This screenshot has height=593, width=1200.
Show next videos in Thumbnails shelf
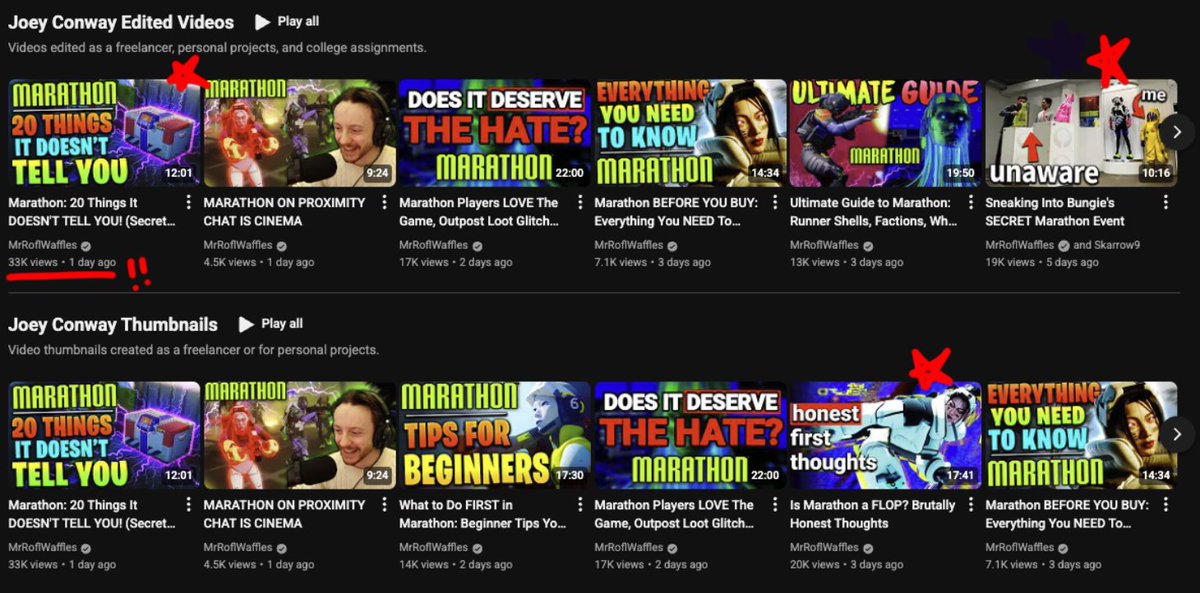tap(1177, 434)
